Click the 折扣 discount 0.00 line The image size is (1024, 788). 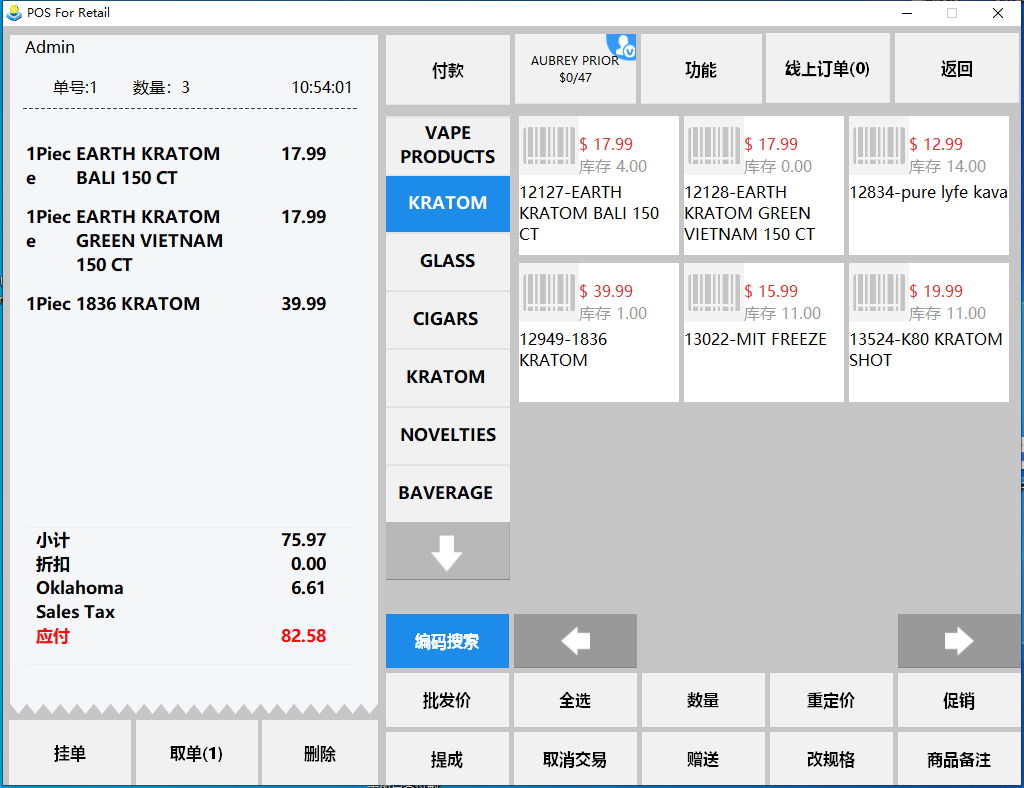coord(181,564)
